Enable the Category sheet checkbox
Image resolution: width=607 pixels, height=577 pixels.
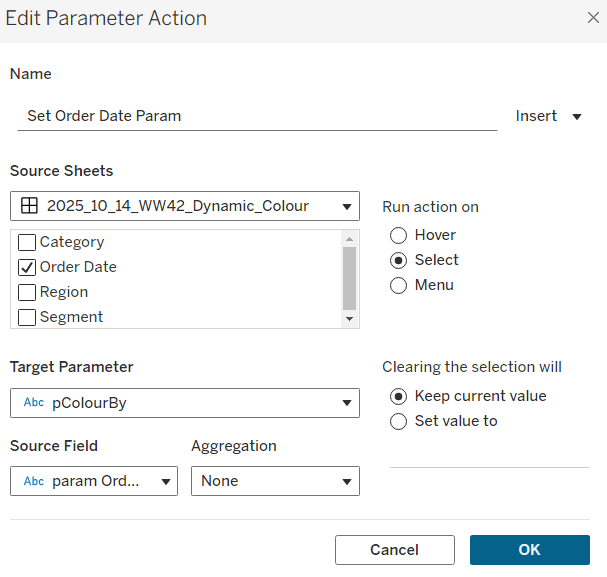point(28,242)
